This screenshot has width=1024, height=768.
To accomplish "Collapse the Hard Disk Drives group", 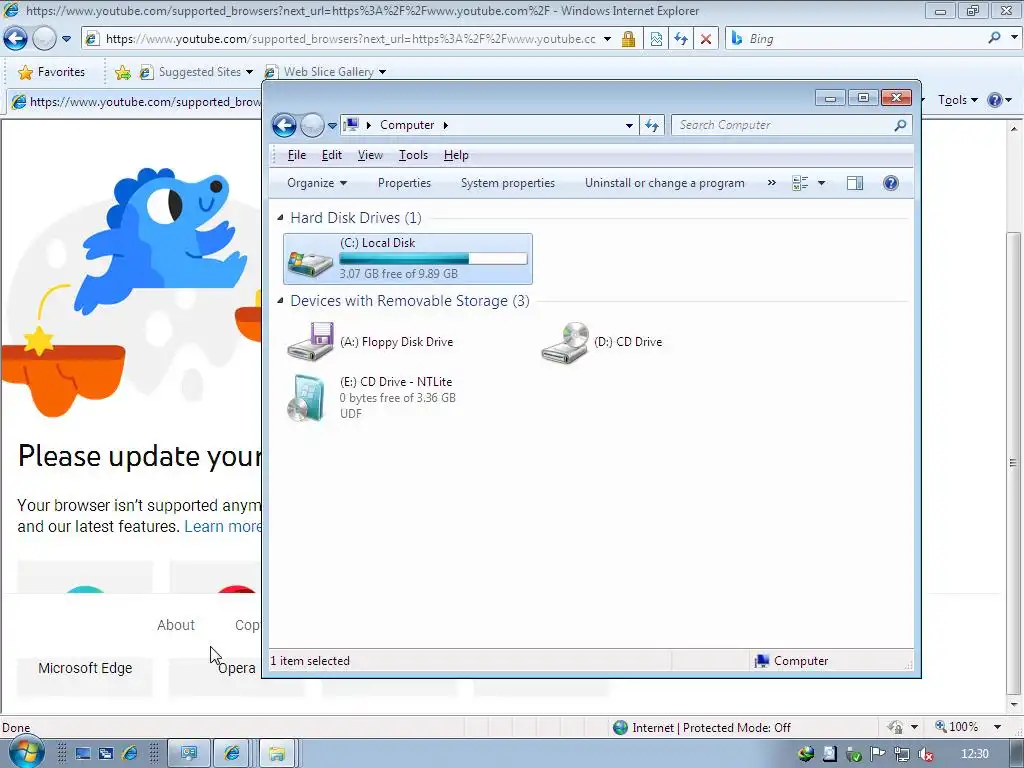I will tap(280, 217).
